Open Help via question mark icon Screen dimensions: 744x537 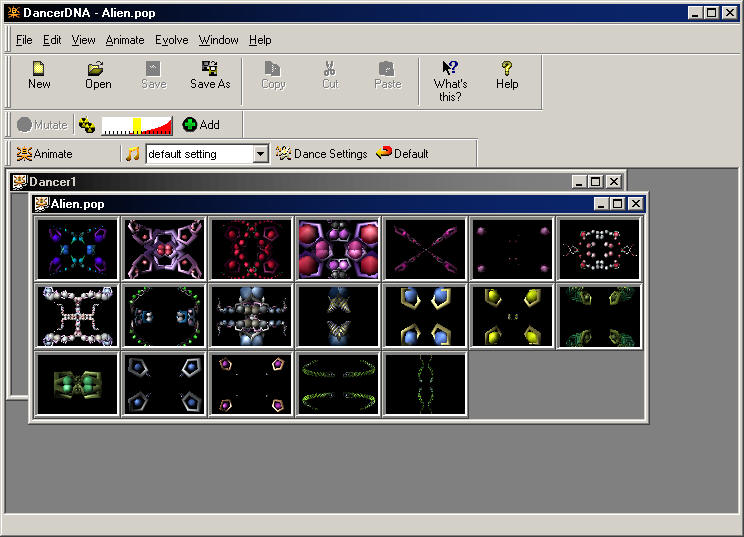tap(507, 68)
